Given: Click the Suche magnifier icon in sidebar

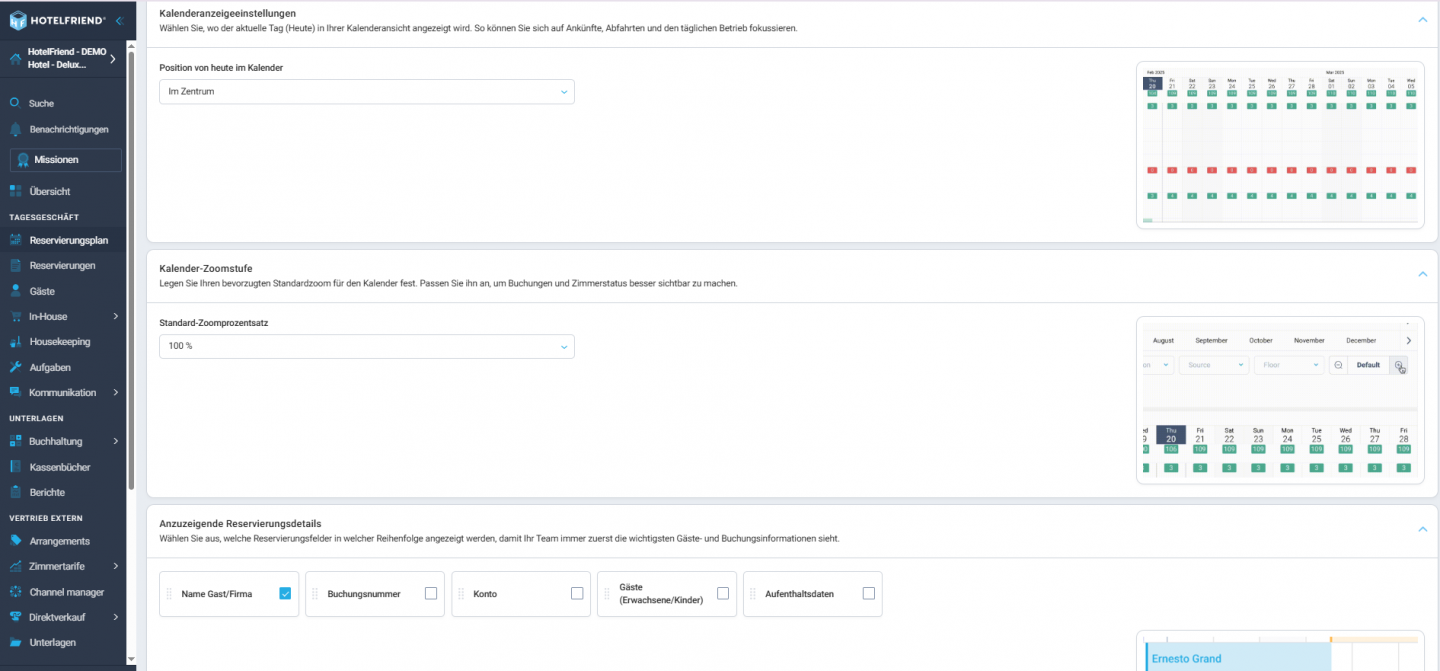Looking at the screenshot, I should [x=15, y=103].
